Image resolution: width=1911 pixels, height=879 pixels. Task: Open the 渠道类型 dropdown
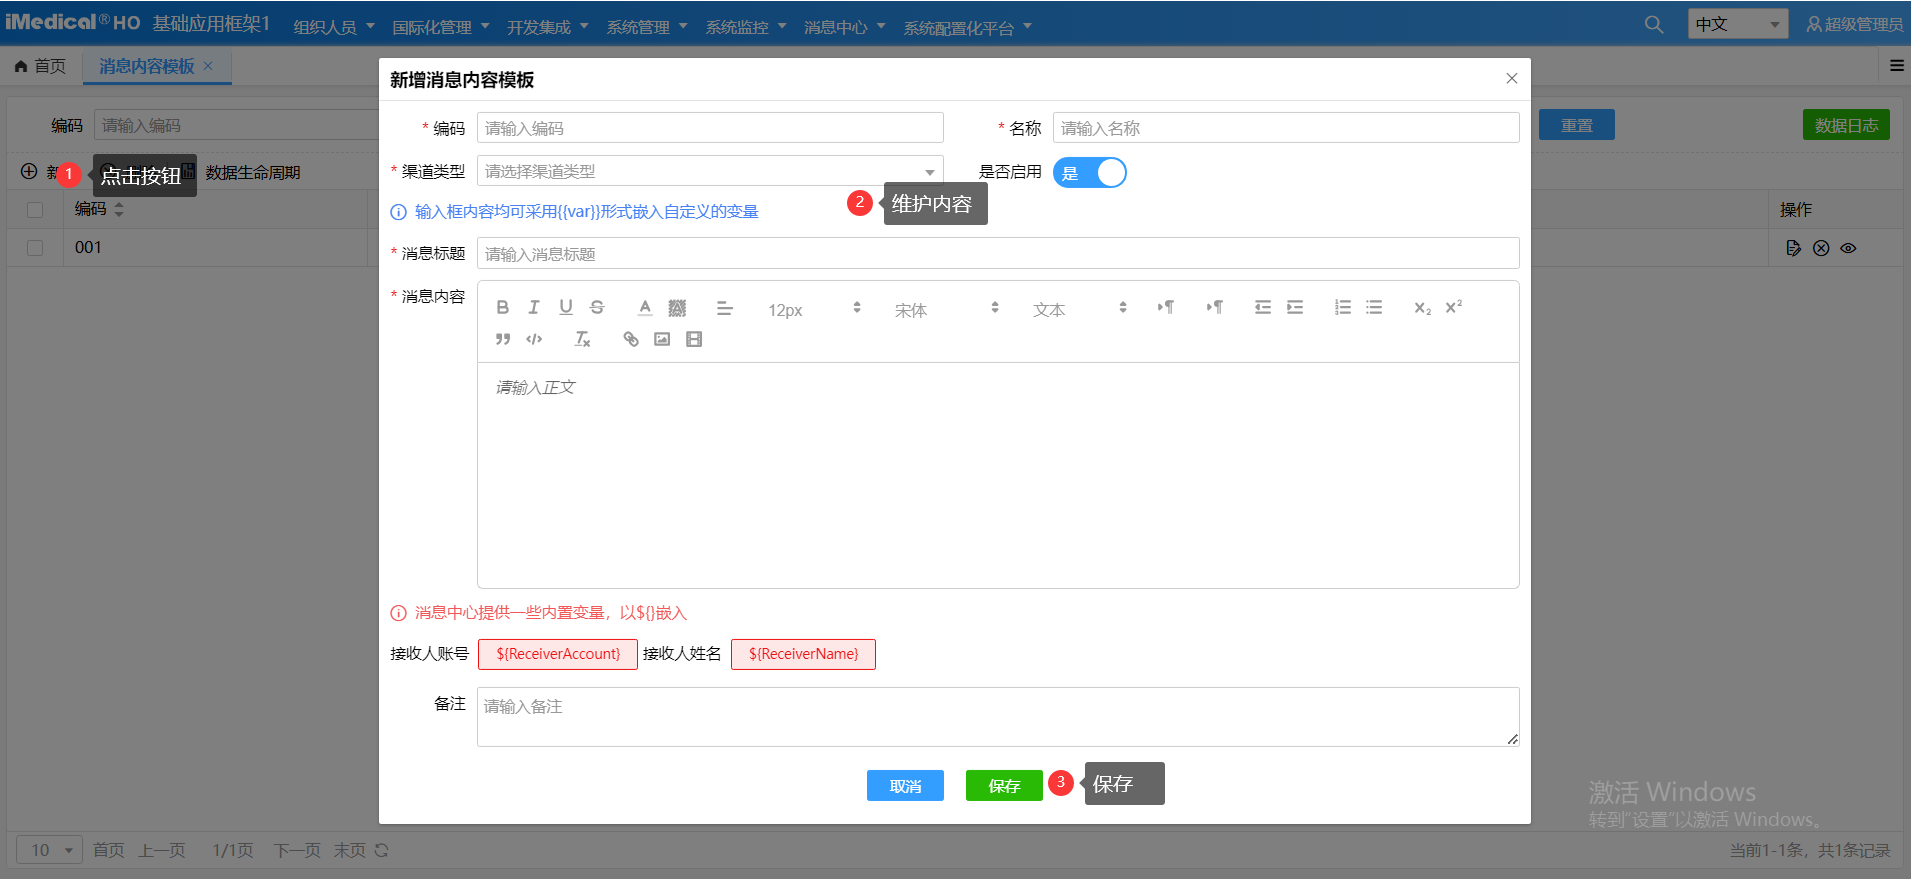710,172
